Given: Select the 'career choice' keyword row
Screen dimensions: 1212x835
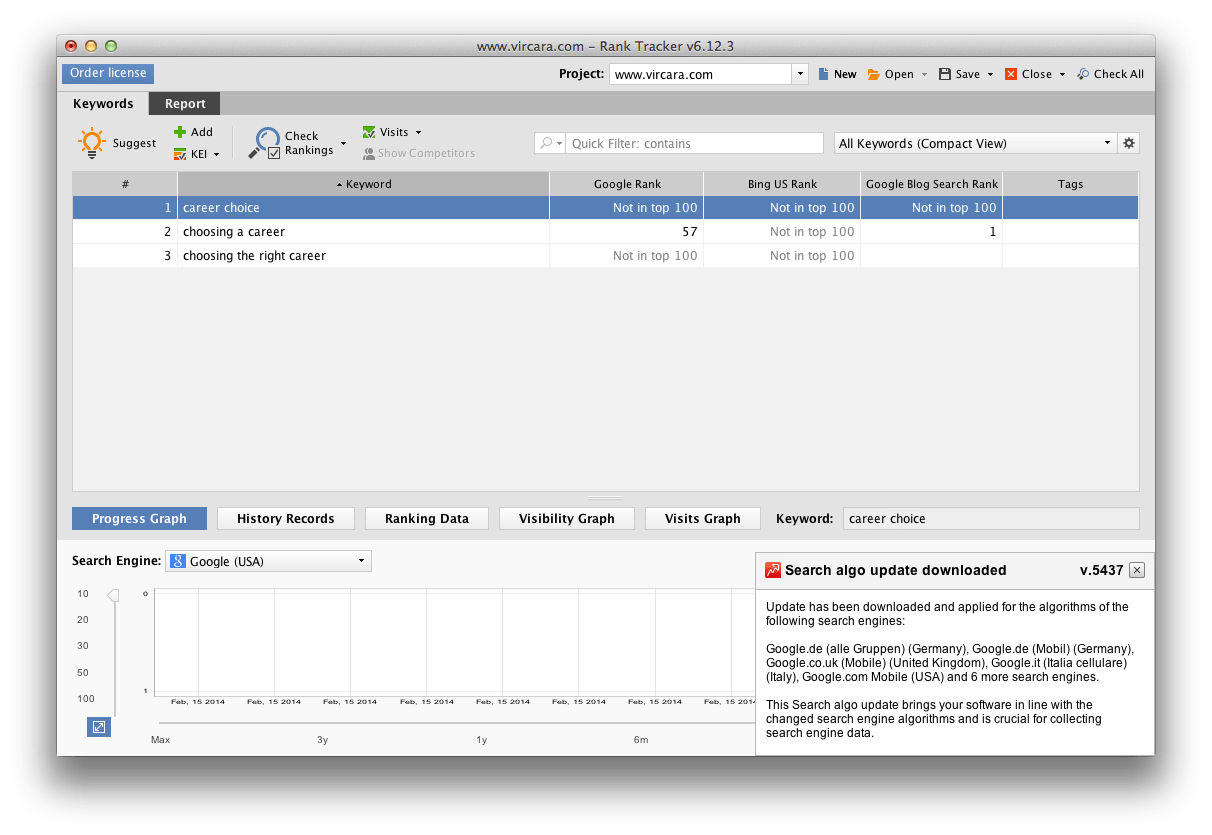Looking at the screenshot, I should point(605,208).
